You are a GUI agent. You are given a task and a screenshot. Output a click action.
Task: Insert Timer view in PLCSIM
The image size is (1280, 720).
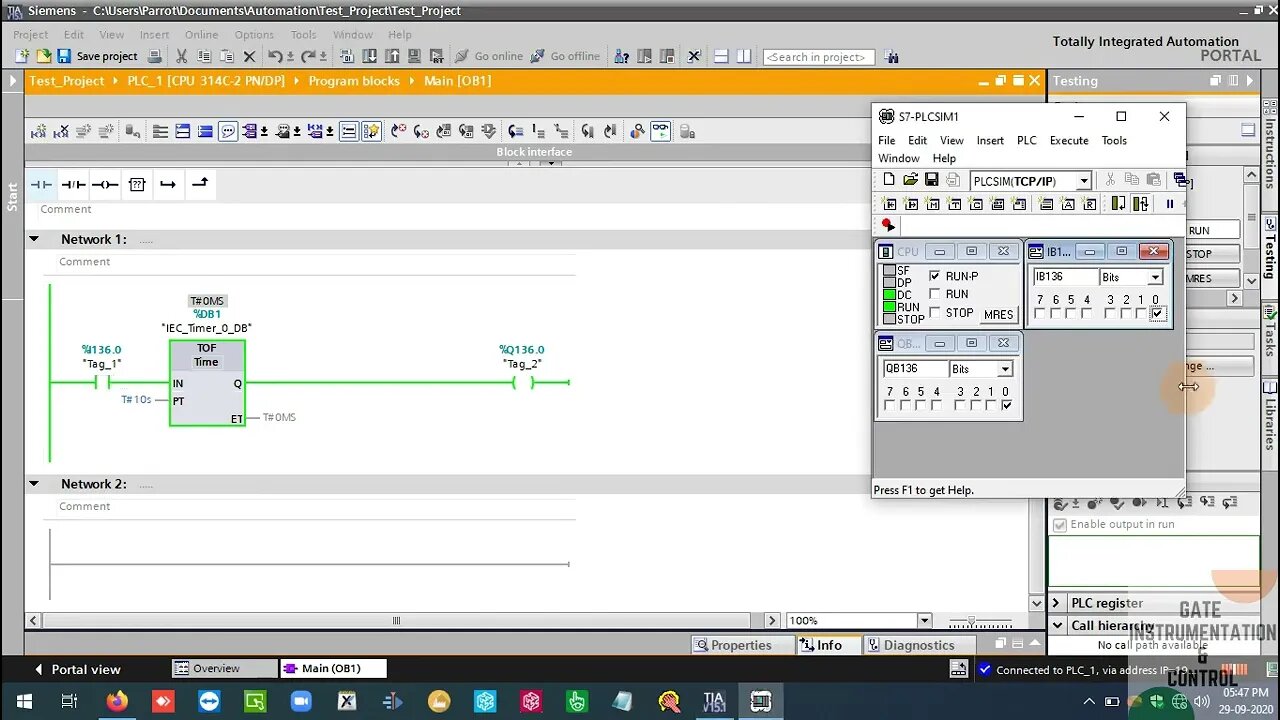coord(954,204)
